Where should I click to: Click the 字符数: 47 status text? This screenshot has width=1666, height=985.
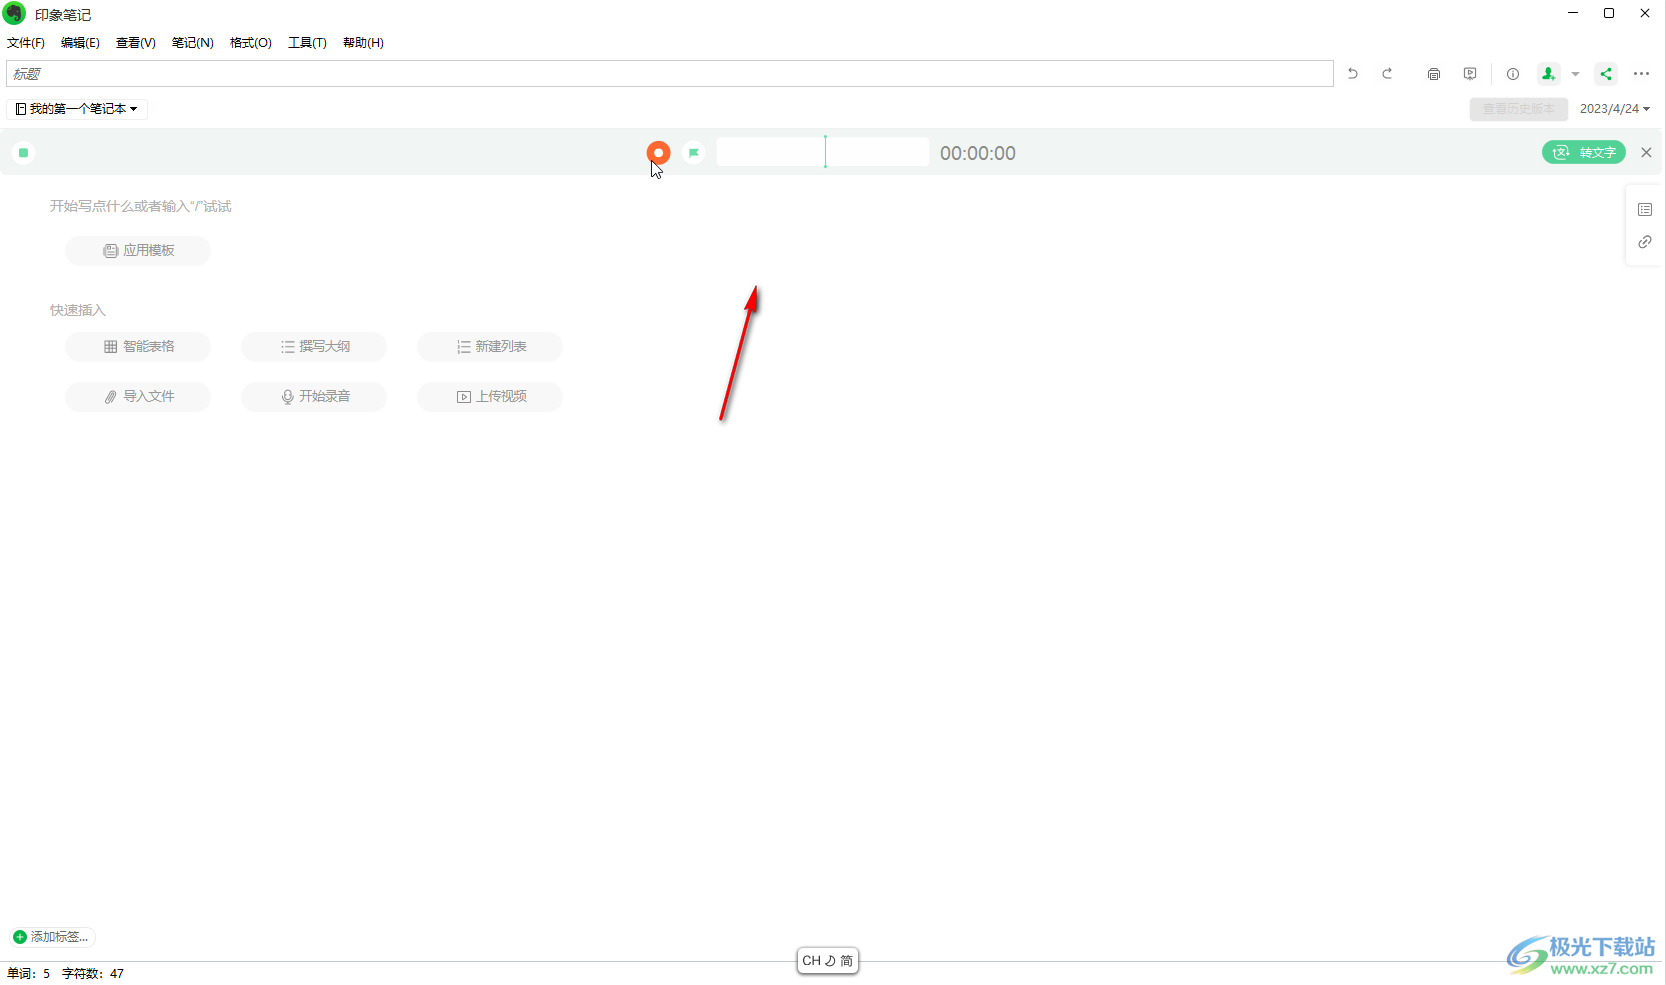click(93, 973)
